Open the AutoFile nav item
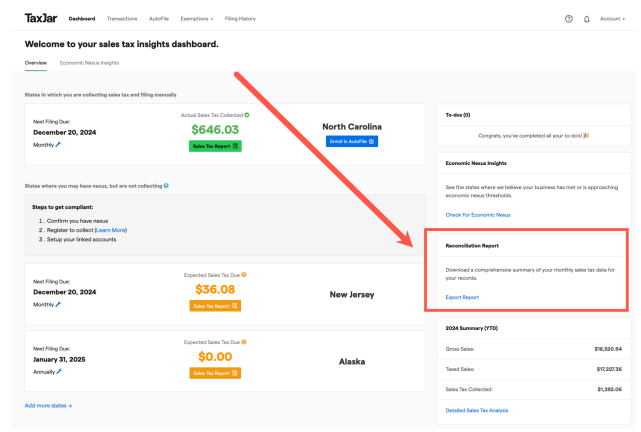The width and height of the screenshot is (641, 432). pos(159,19)
